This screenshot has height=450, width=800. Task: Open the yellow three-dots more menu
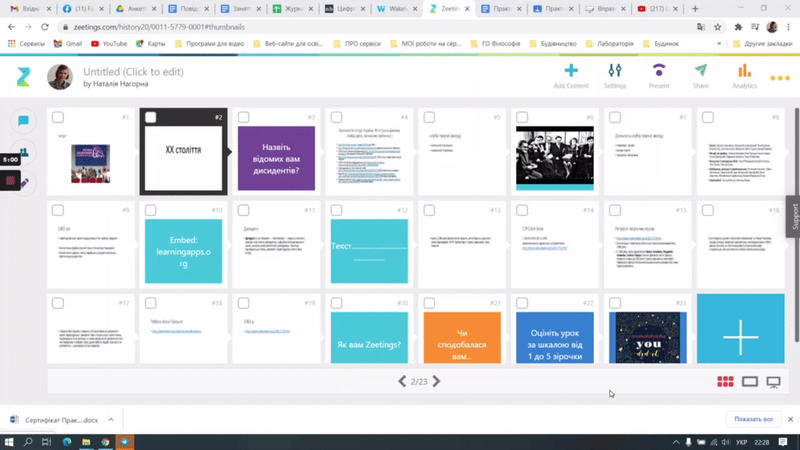[x=780, y=78]
